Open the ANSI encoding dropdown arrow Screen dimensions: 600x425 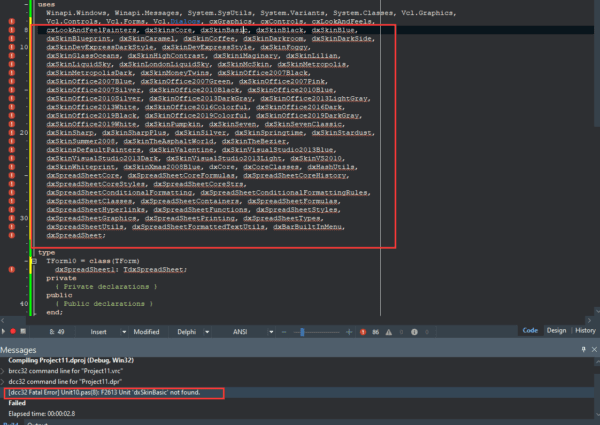coord(271,332)
